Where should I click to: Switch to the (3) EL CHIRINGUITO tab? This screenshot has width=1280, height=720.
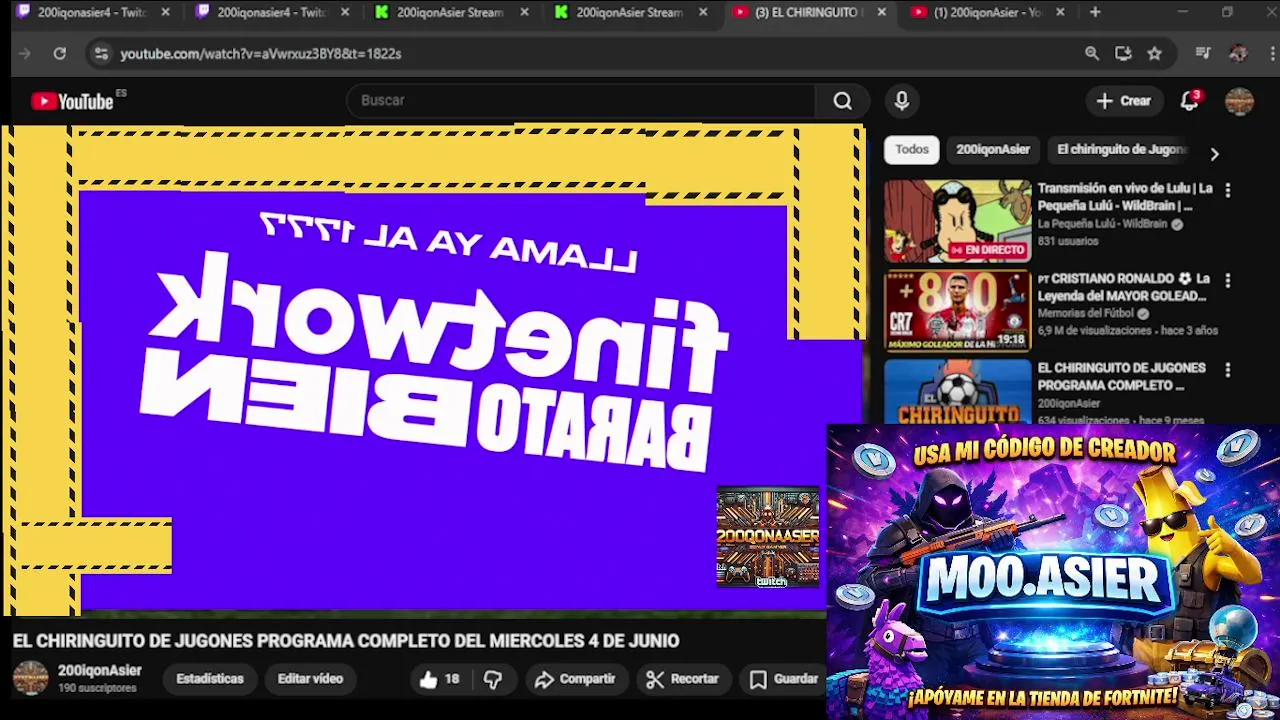coord(810,12)
